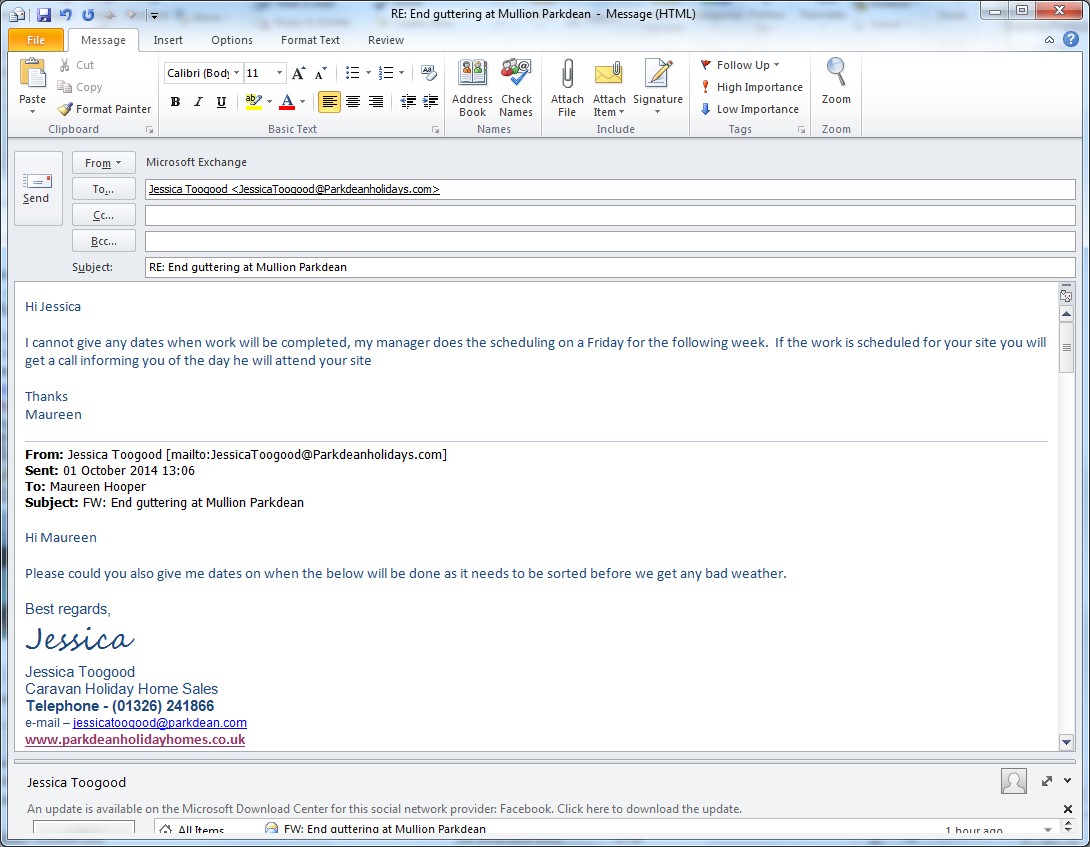Switch to the Format Text tab
Screen dimensions: 1090x847
click(x=310, y=40)
